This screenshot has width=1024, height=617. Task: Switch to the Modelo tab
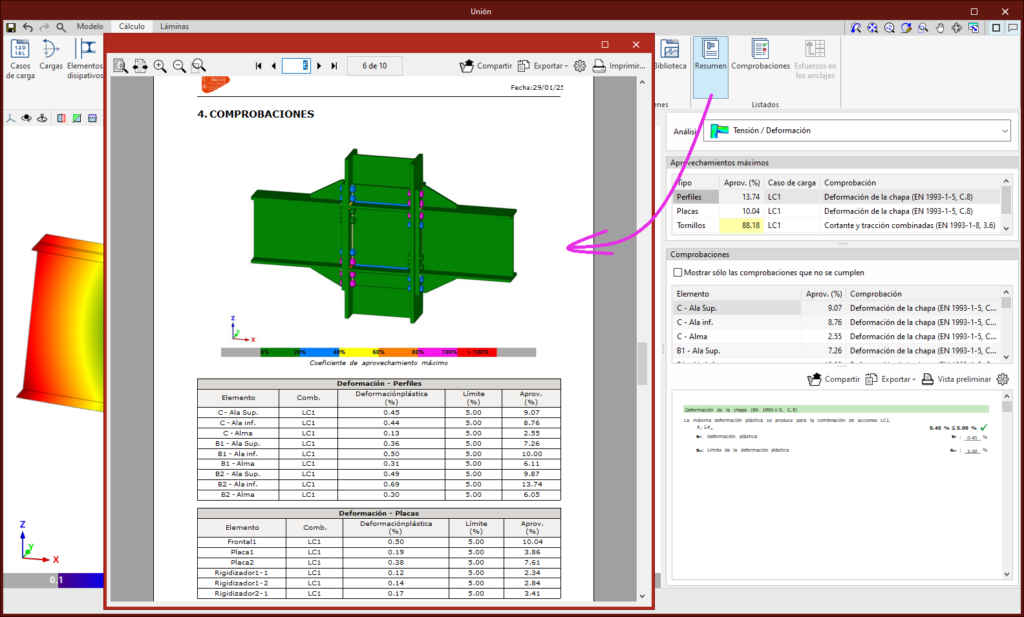click(90, 26)
